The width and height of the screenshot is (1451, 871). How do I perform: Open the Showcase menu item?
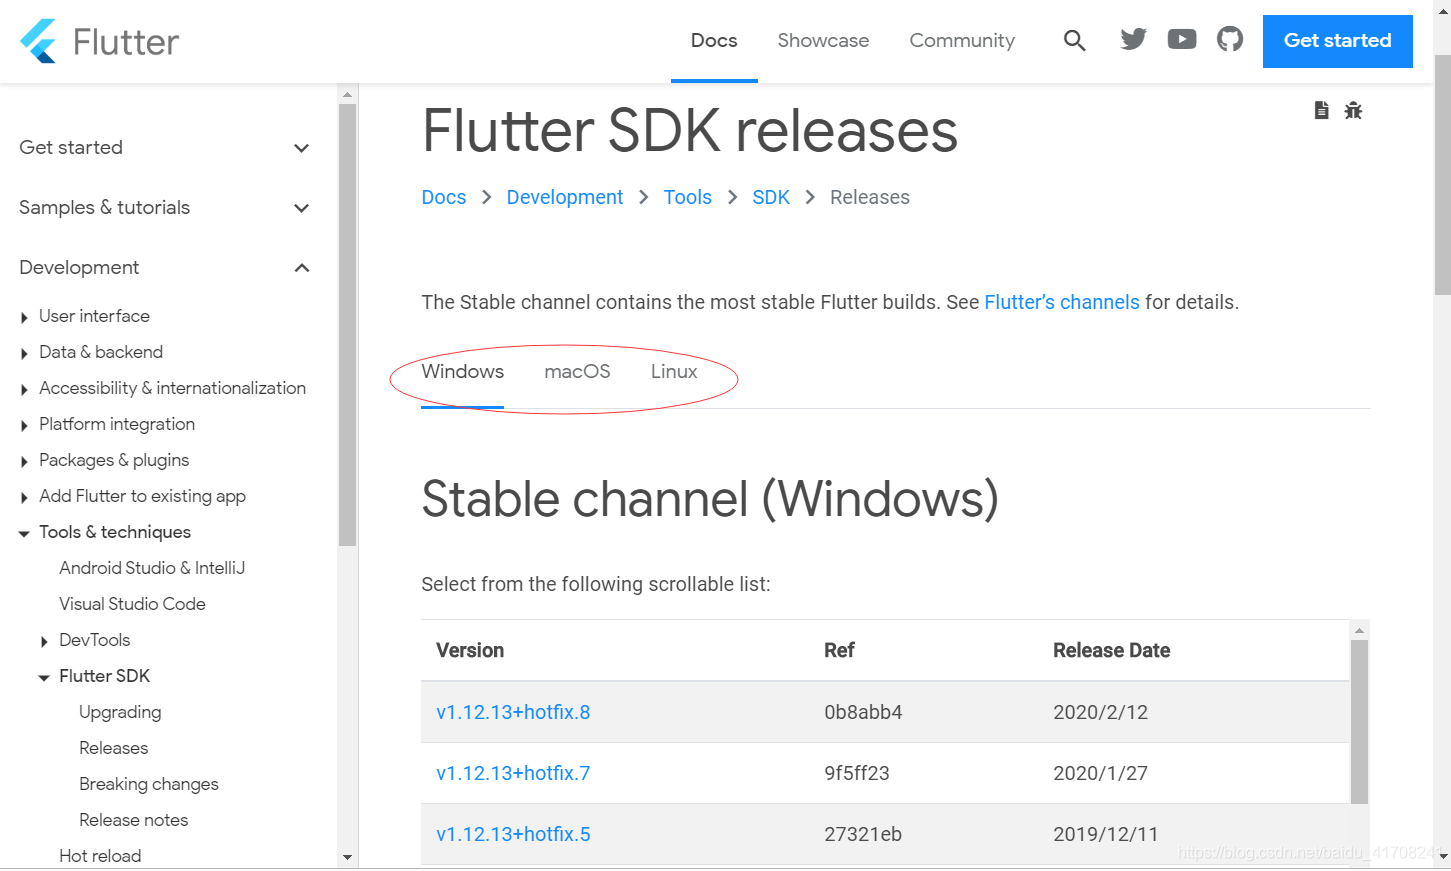(823, 40)
